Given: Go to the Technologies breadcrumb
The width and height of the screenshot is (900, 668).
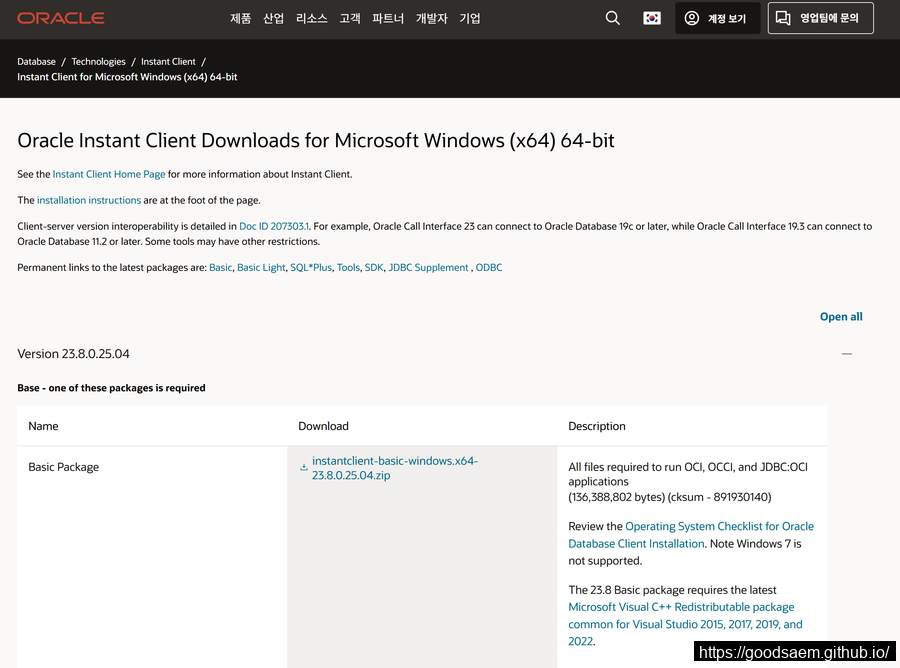Looking at the screenshot, I should point(98,61).
